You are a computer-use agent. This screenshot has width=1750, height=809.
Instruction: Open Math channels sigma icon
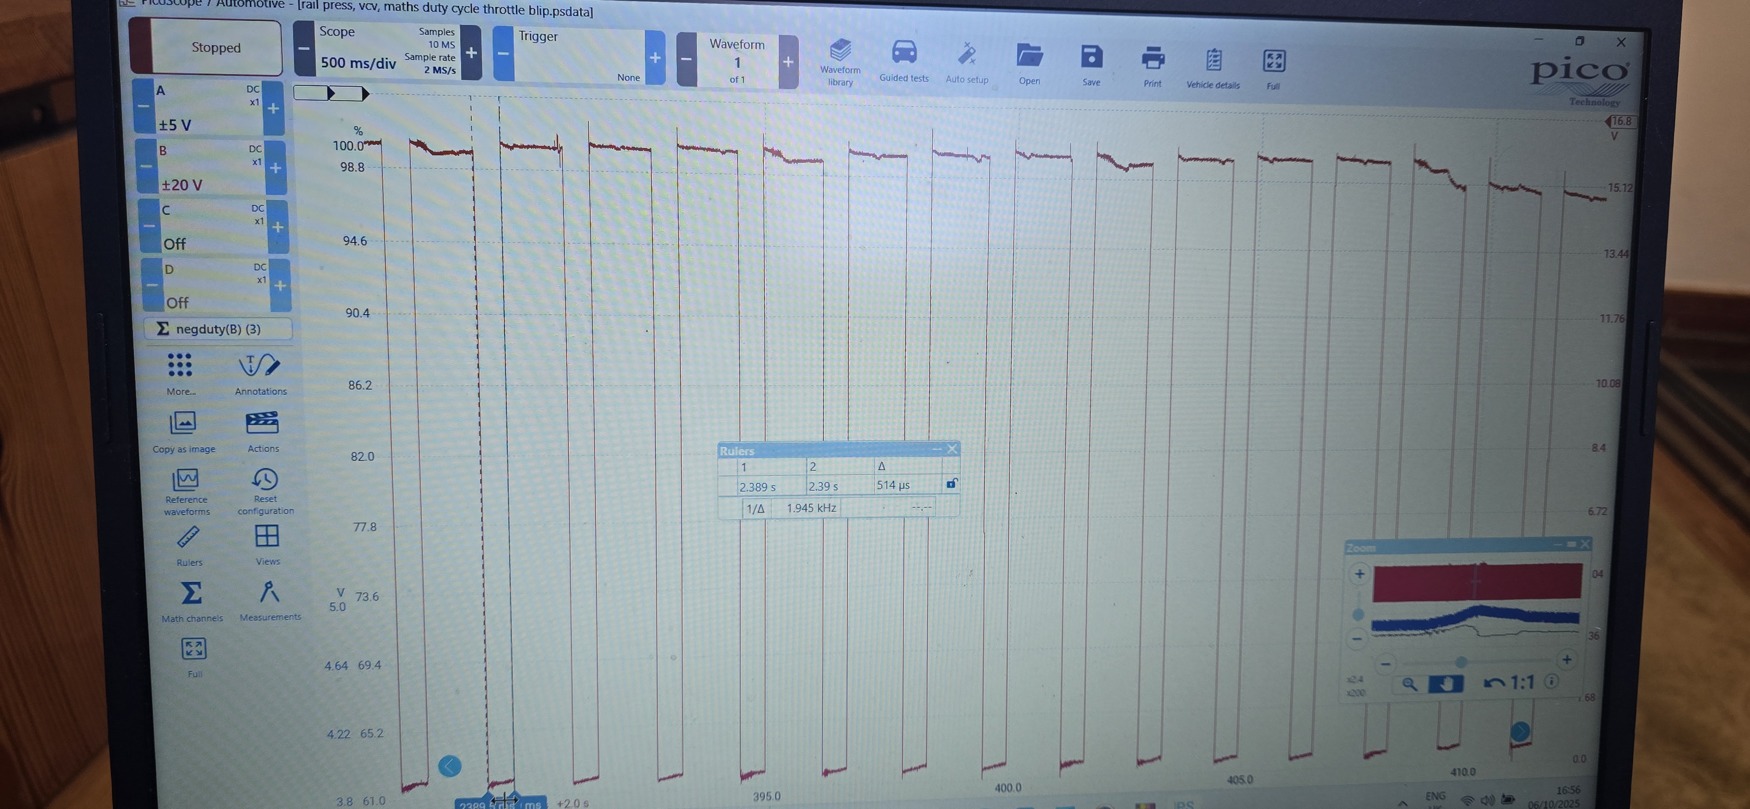tap(191, 601)
